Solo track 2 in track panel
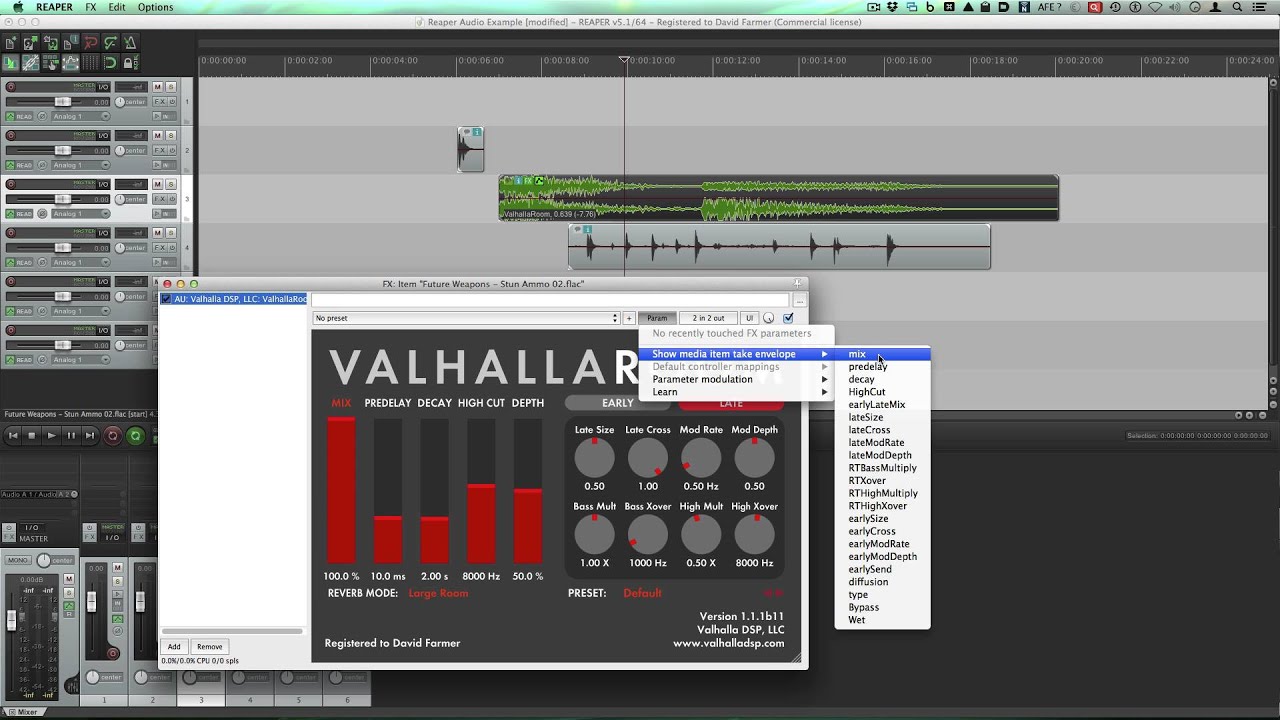Viewport: 1280px width, 720px height. 171,136
